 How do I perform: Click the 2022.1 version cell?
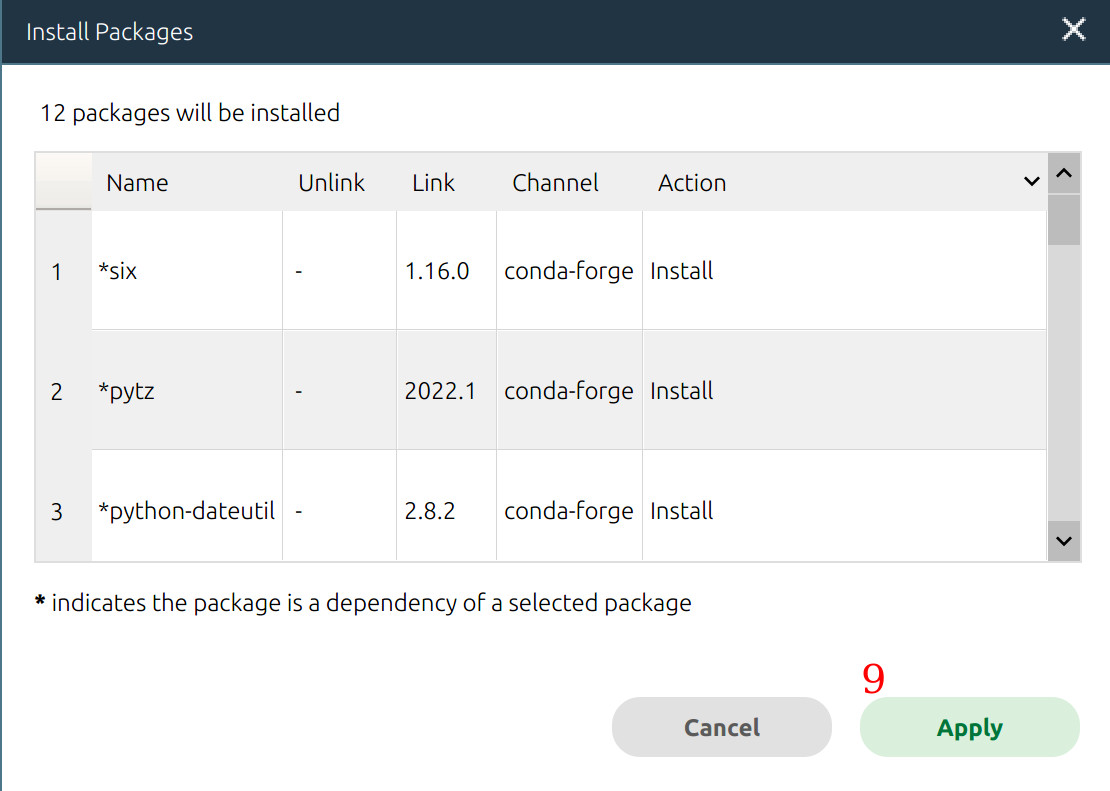(440, 391)
